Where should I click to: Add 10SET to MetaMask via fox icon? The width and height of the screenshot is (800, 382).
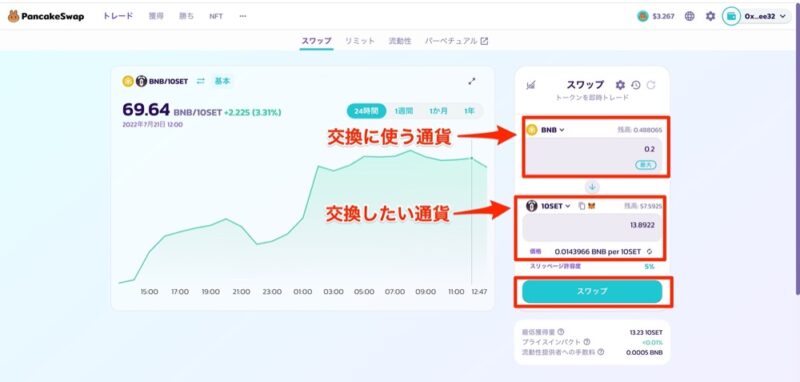coord(592,206)
